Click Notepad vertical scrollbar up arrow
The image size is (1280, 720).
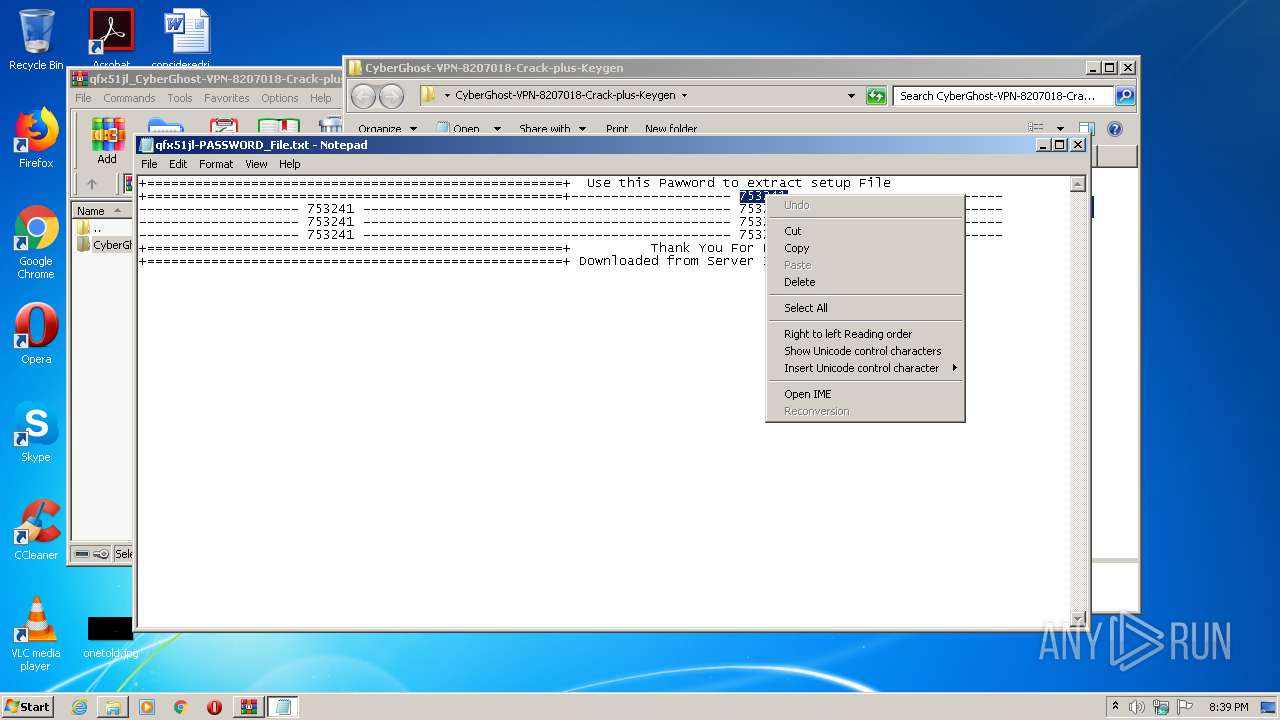[1077, 184]
